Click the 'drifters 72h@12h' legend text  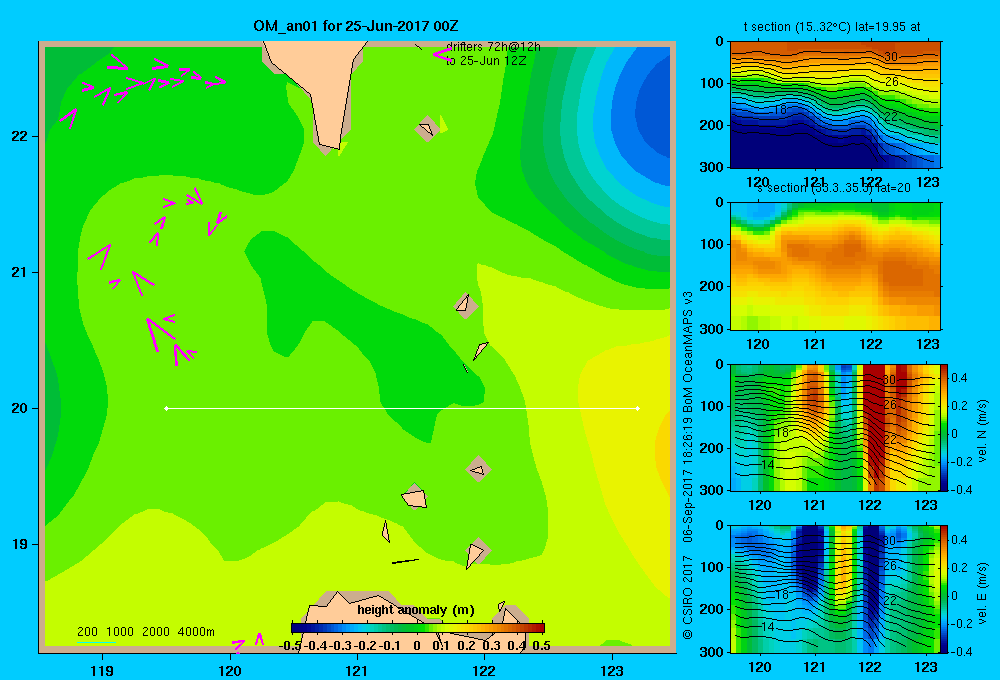tap(493, 47)
